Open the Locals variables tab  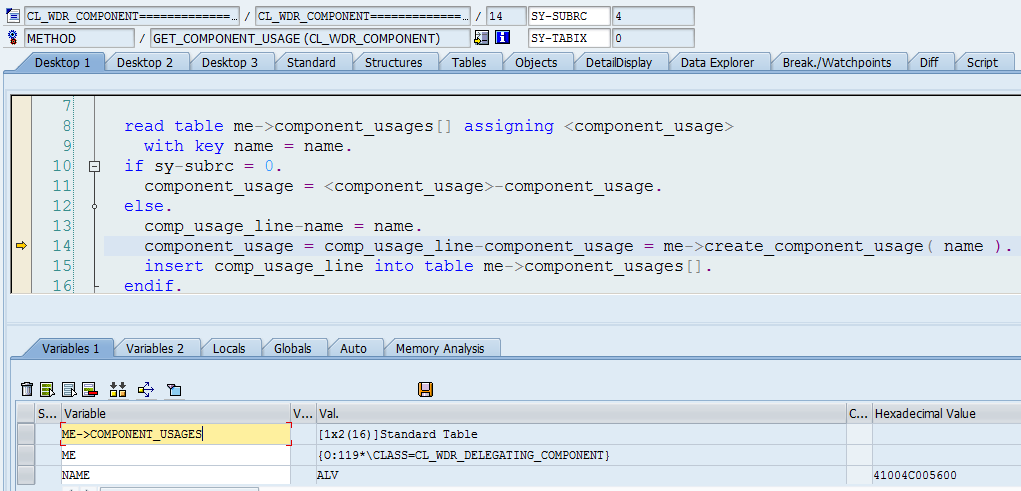229,348
